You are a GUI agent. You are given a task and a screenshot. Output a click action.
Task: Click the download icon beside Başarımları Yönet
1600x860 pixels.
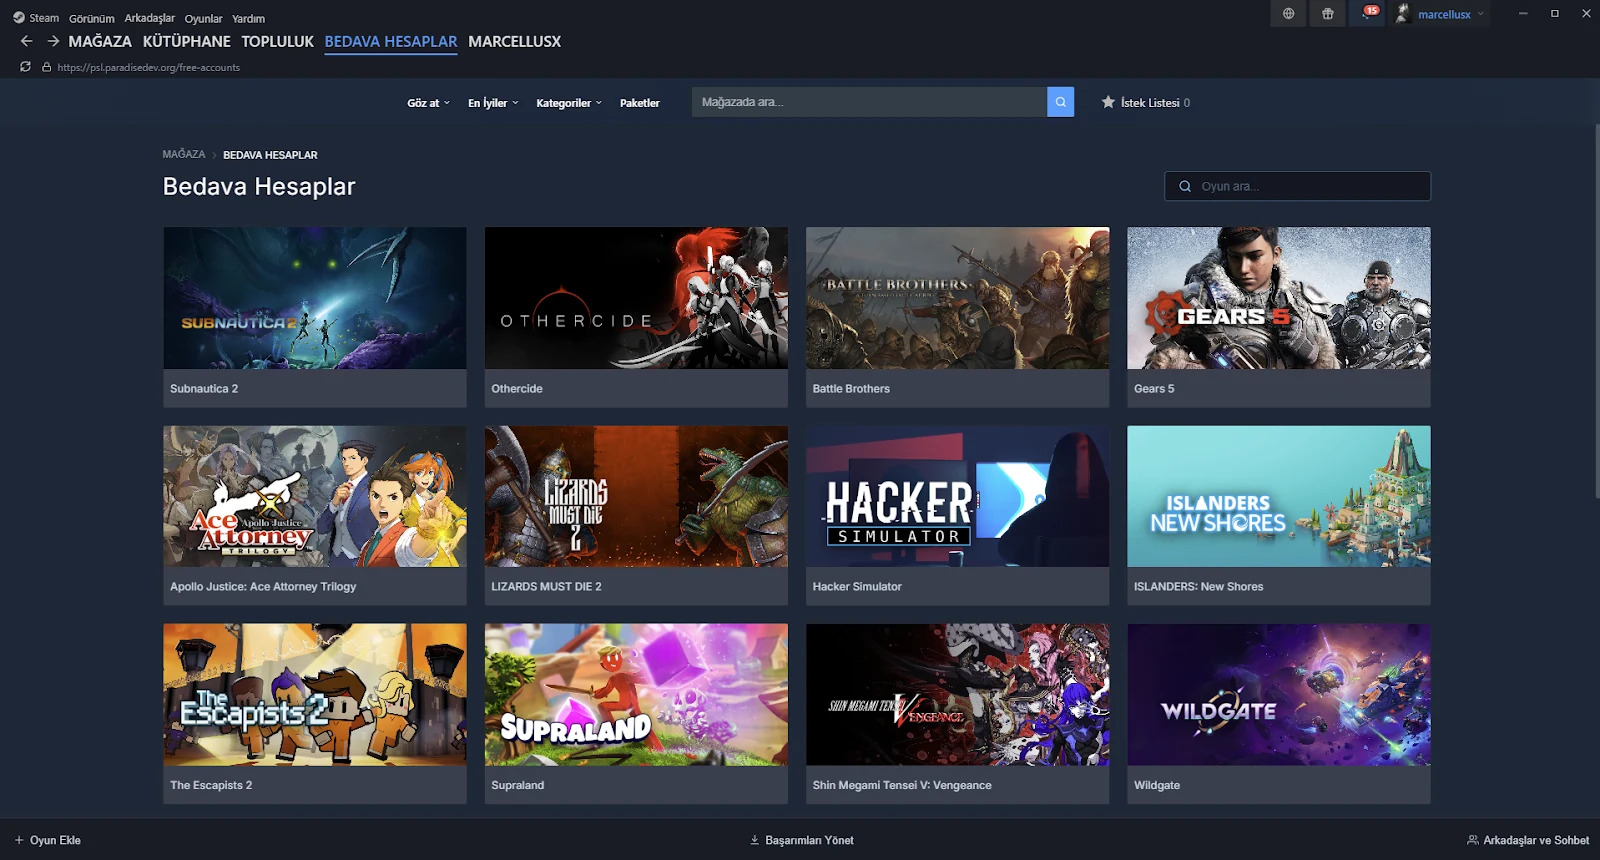coord(755,840)
